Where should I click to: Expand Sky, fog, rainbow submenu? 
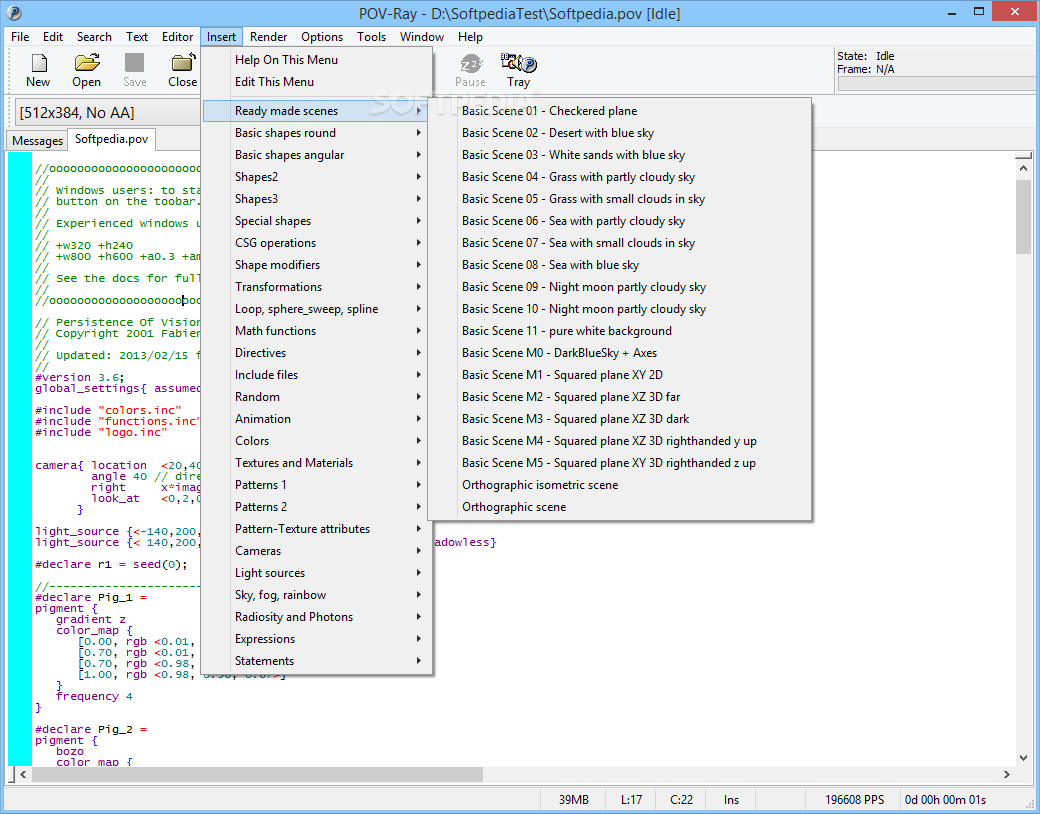(x=317, y=594)
